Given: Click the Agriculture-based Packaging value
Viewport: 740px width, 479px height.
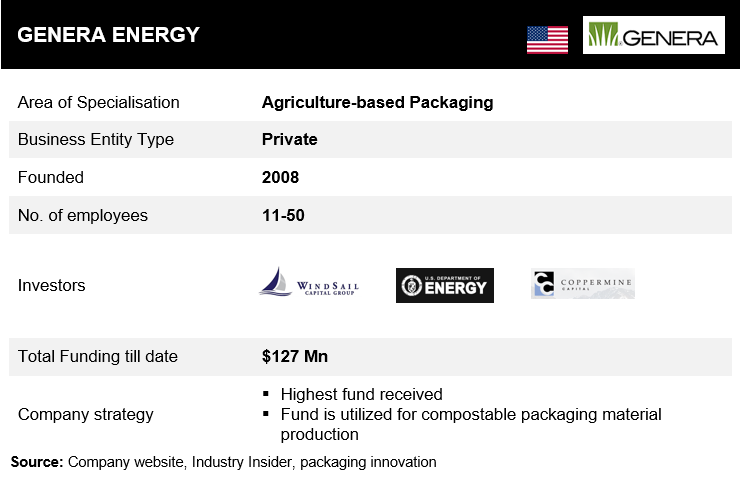Looking at the screenshot, I should [378, 102].
